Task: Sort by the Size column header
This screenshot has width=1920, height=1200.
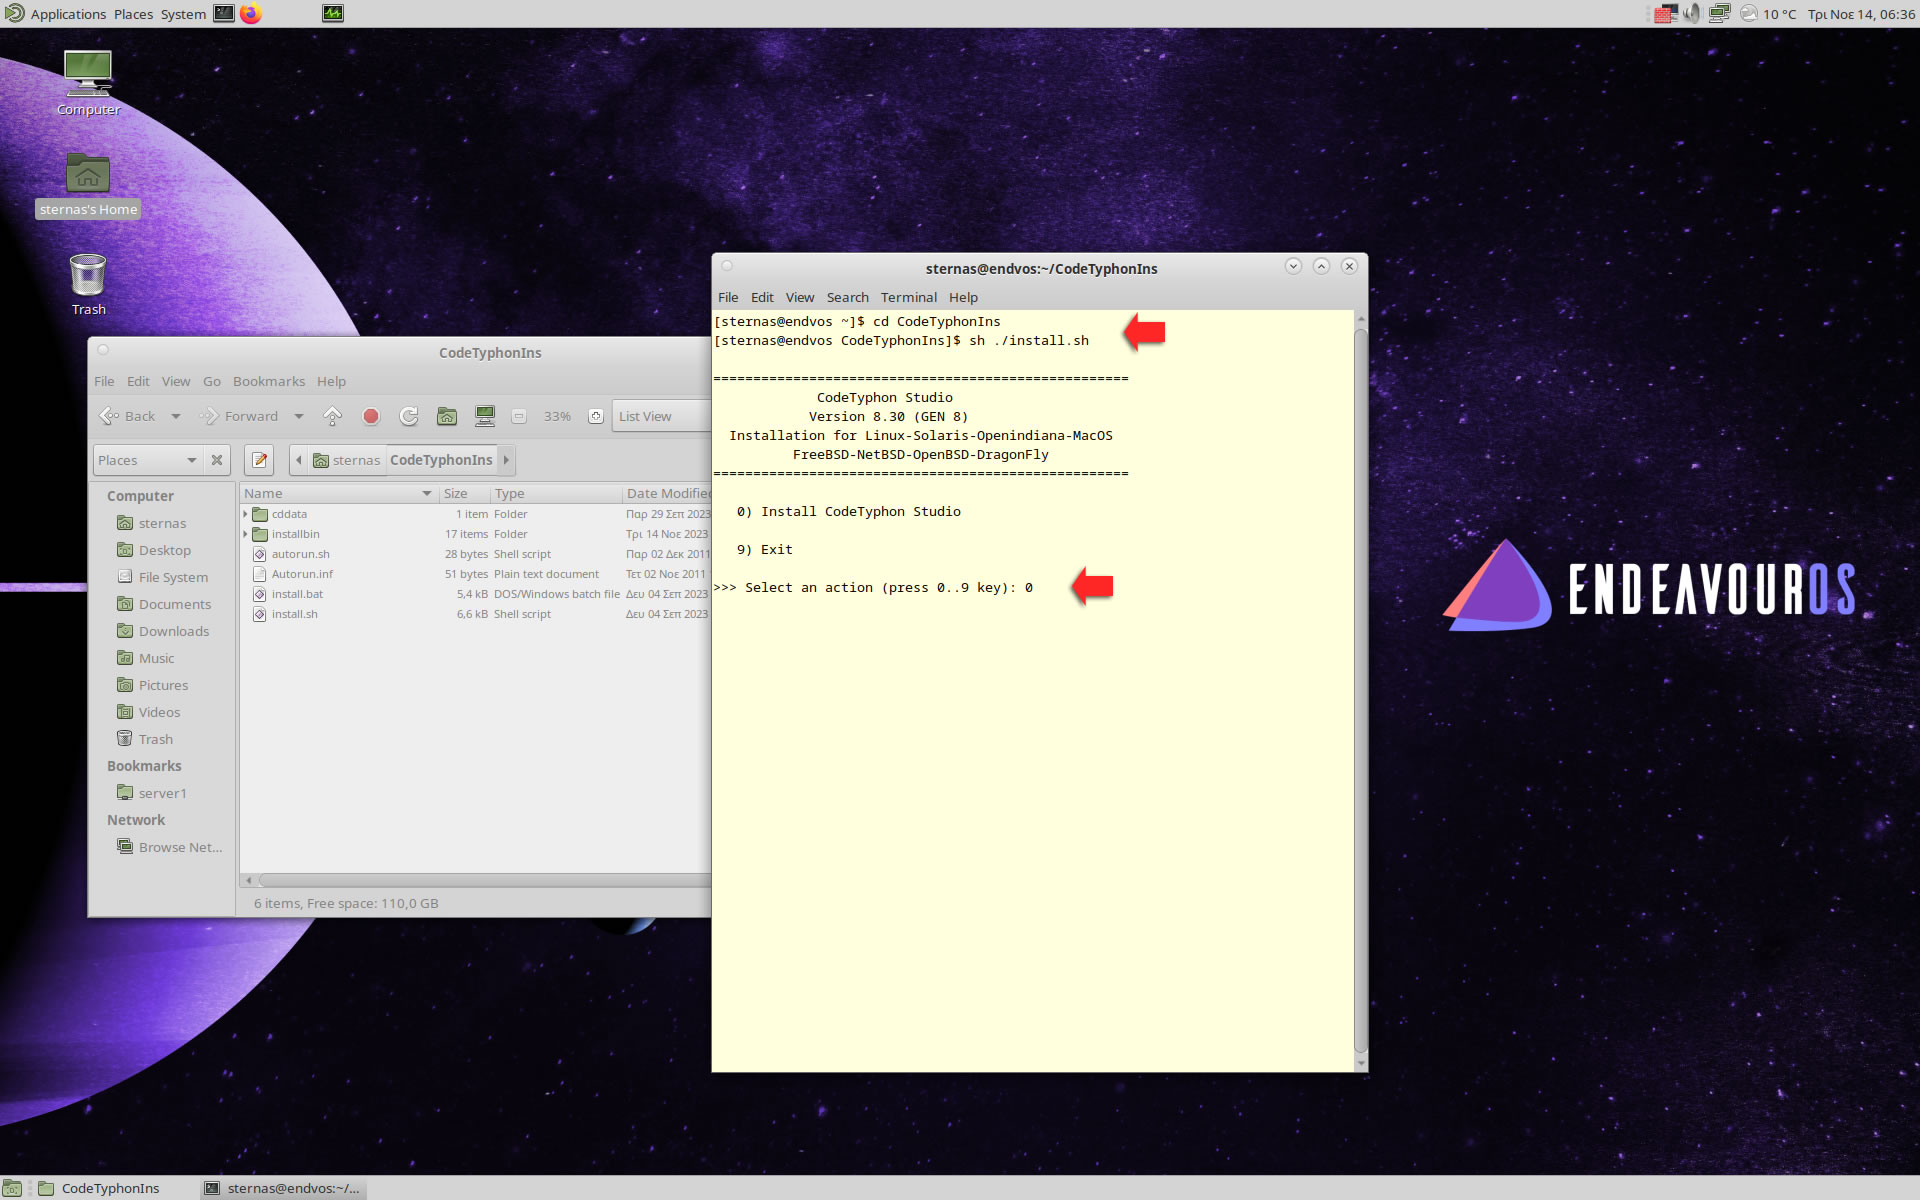Action: 464,493
